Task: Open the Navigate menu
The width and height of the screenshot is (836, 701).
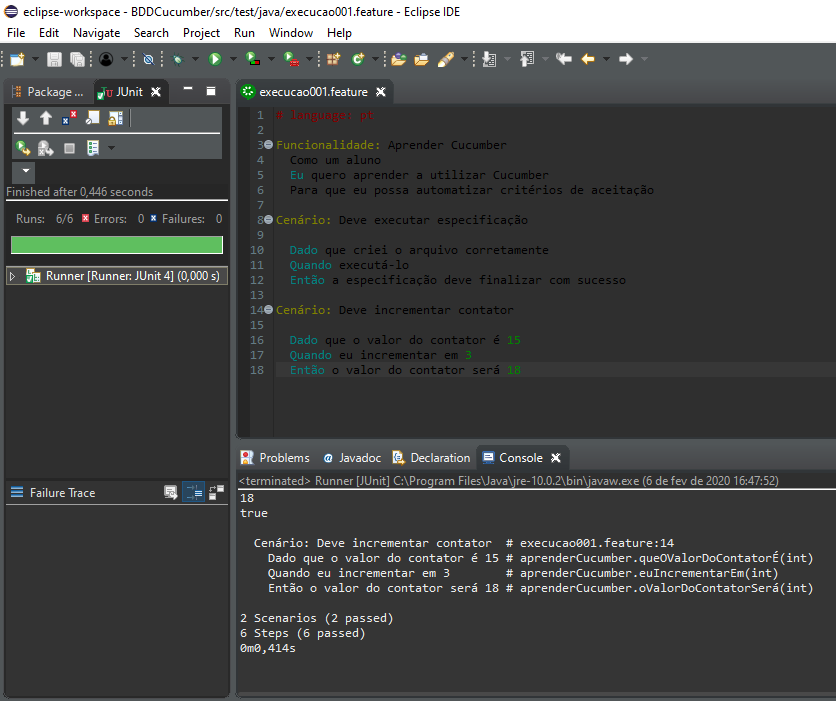Action: (x=97, y=33)
